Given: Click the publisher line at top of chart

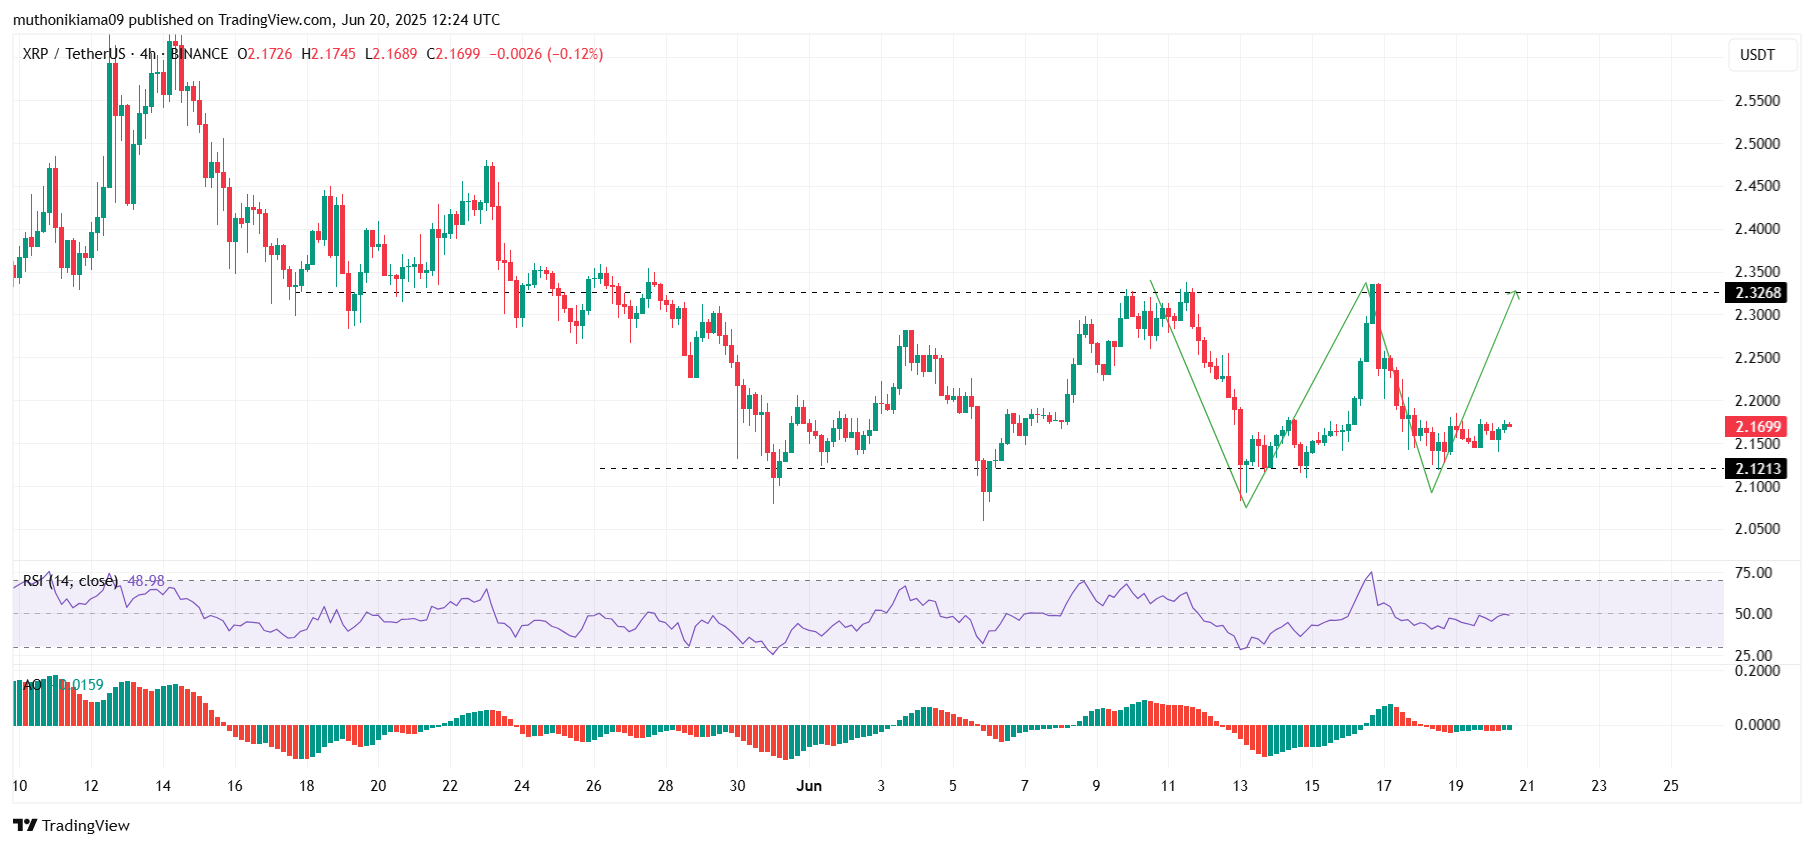Looking at the screenshot, I should [256, 20].
